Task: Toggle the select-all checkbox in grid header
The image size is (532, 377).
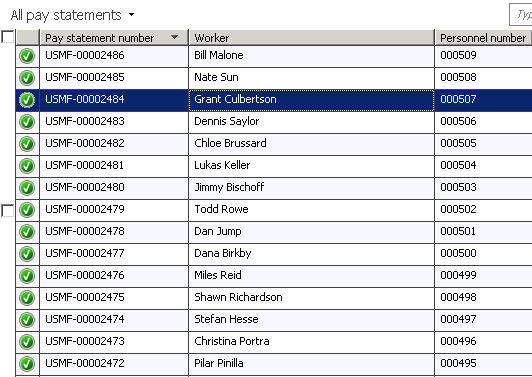Action: pos(7,37)
